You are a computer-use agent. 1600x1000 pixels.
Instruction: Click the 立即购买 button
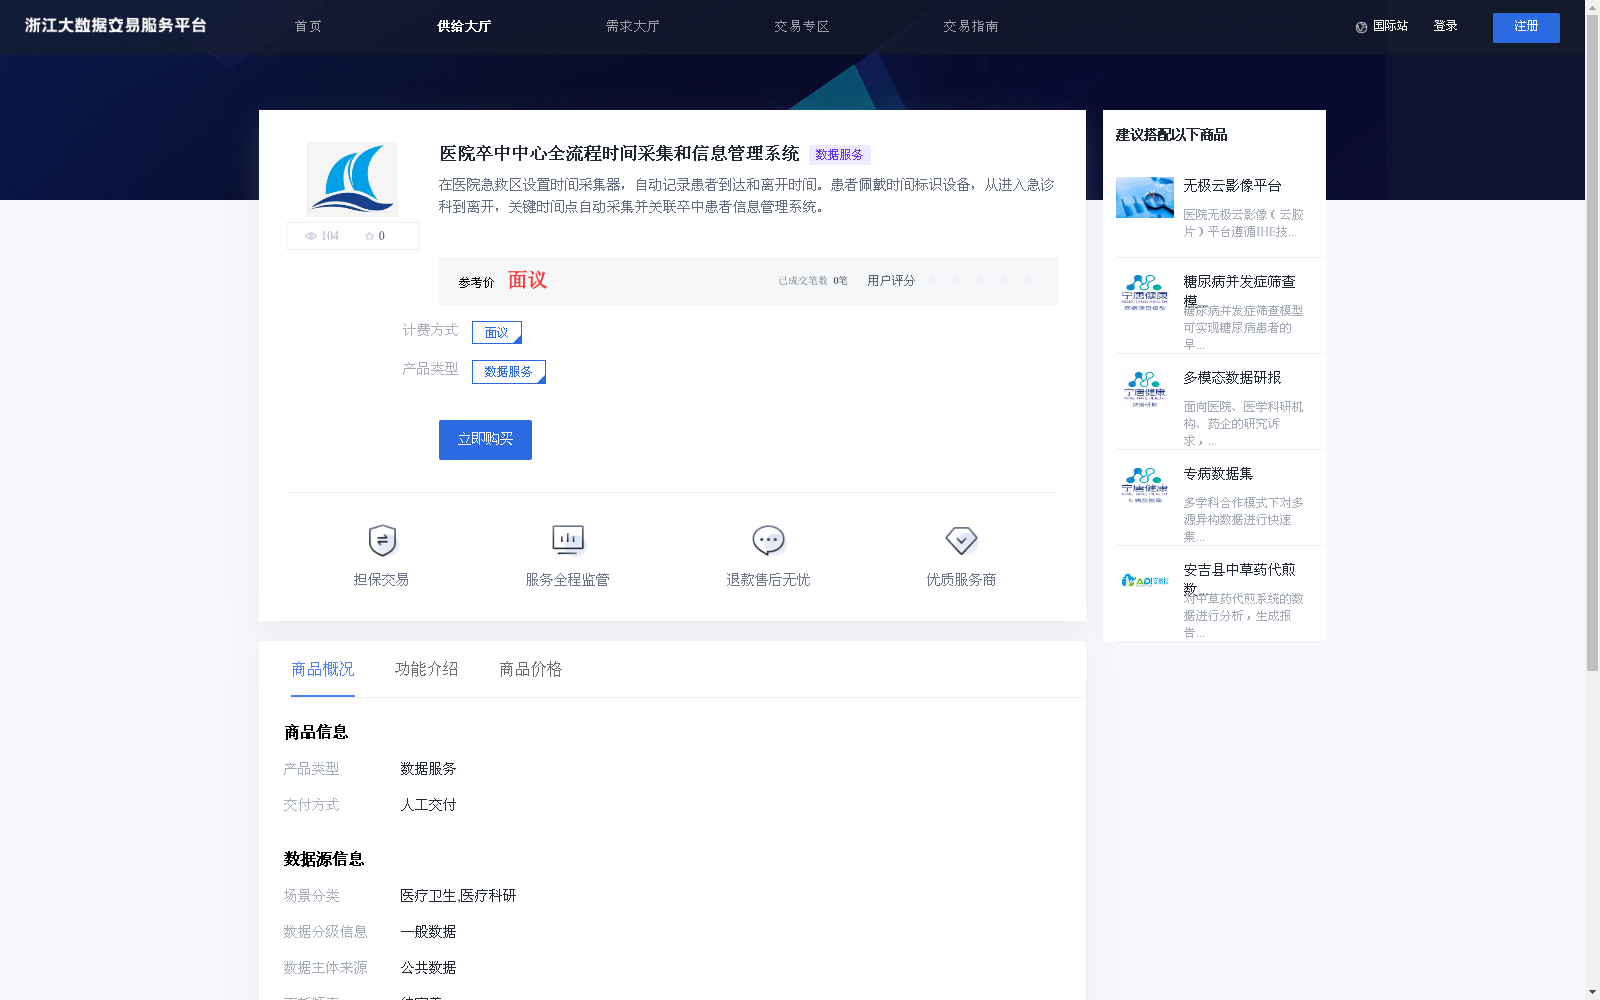click(485, 440)
